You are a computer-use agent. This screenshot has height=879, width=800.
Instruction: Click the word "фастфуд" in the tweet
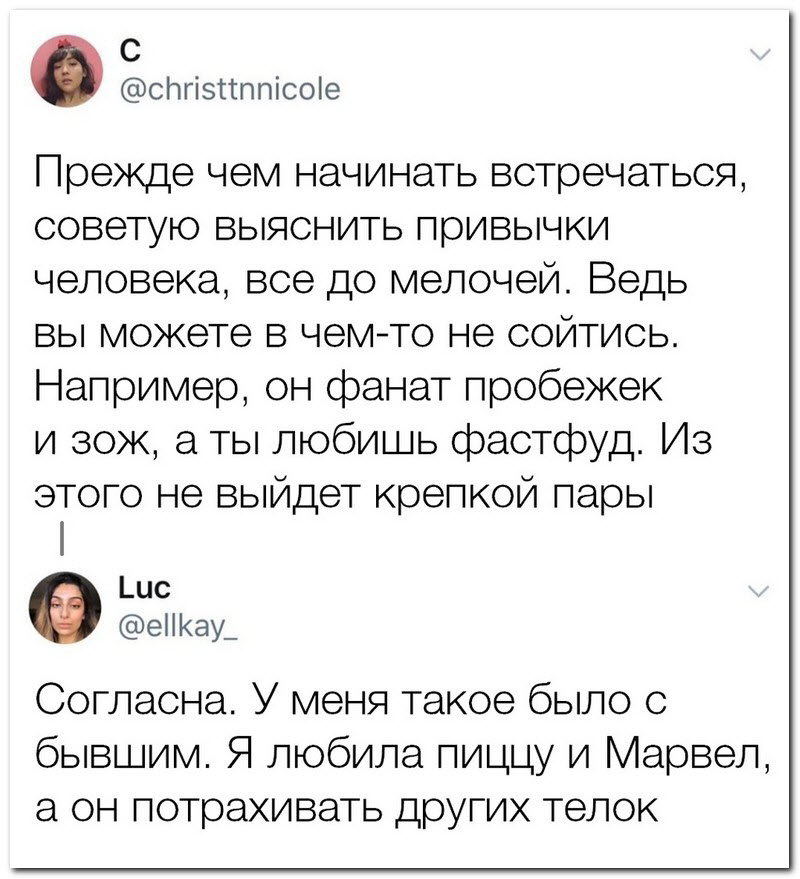[548, 441]
